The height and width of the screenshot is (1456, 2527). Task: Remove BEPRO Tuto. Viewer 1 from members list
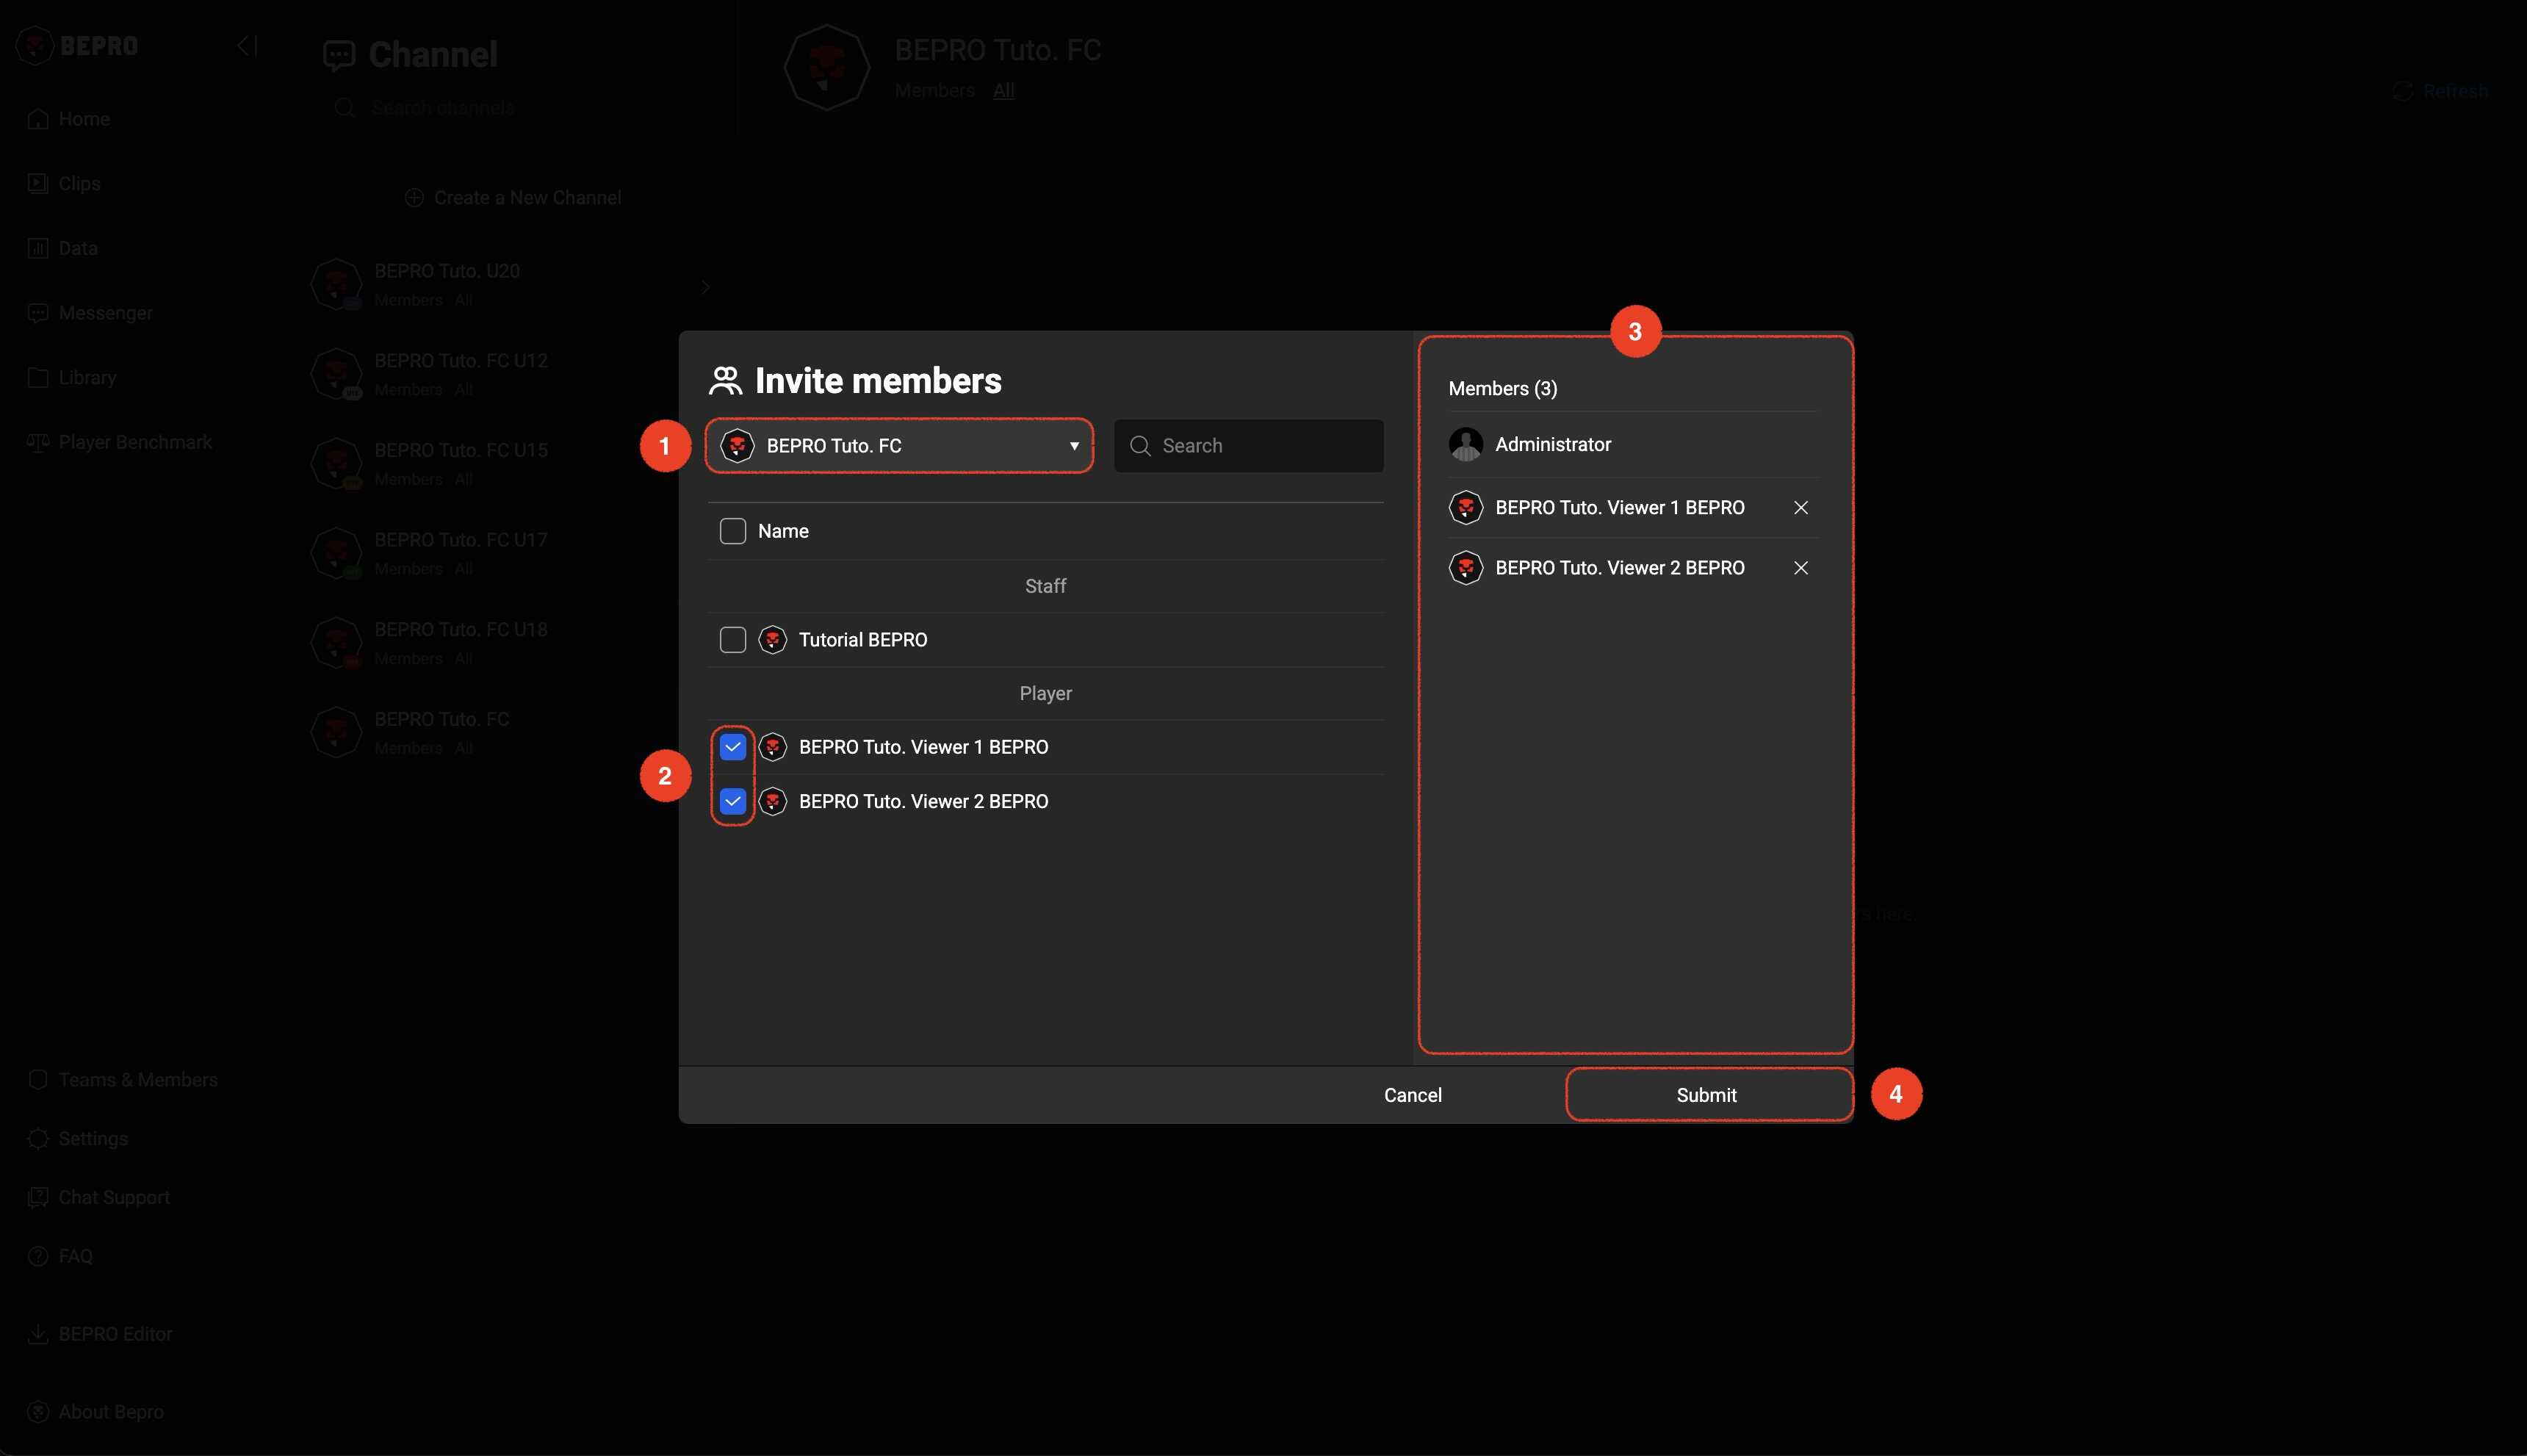[x=1800, y=508]
